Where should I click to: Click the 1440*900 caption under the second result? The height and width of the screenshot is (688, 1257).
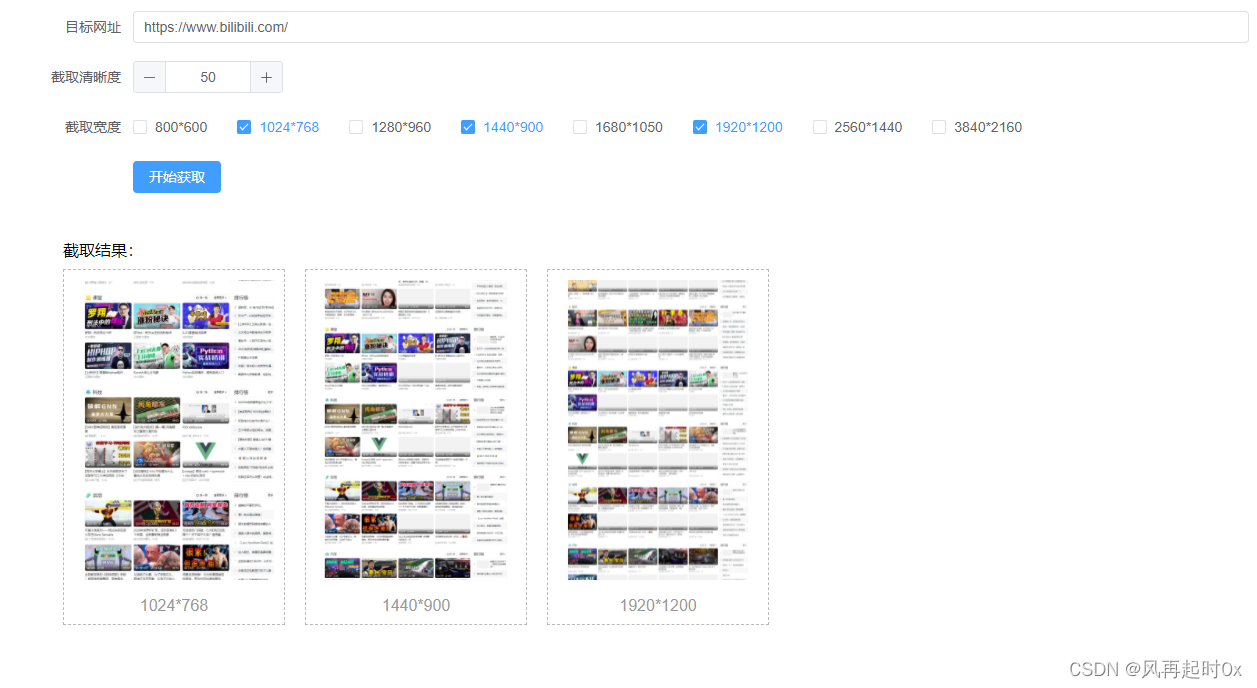click(x=416, y=605)
